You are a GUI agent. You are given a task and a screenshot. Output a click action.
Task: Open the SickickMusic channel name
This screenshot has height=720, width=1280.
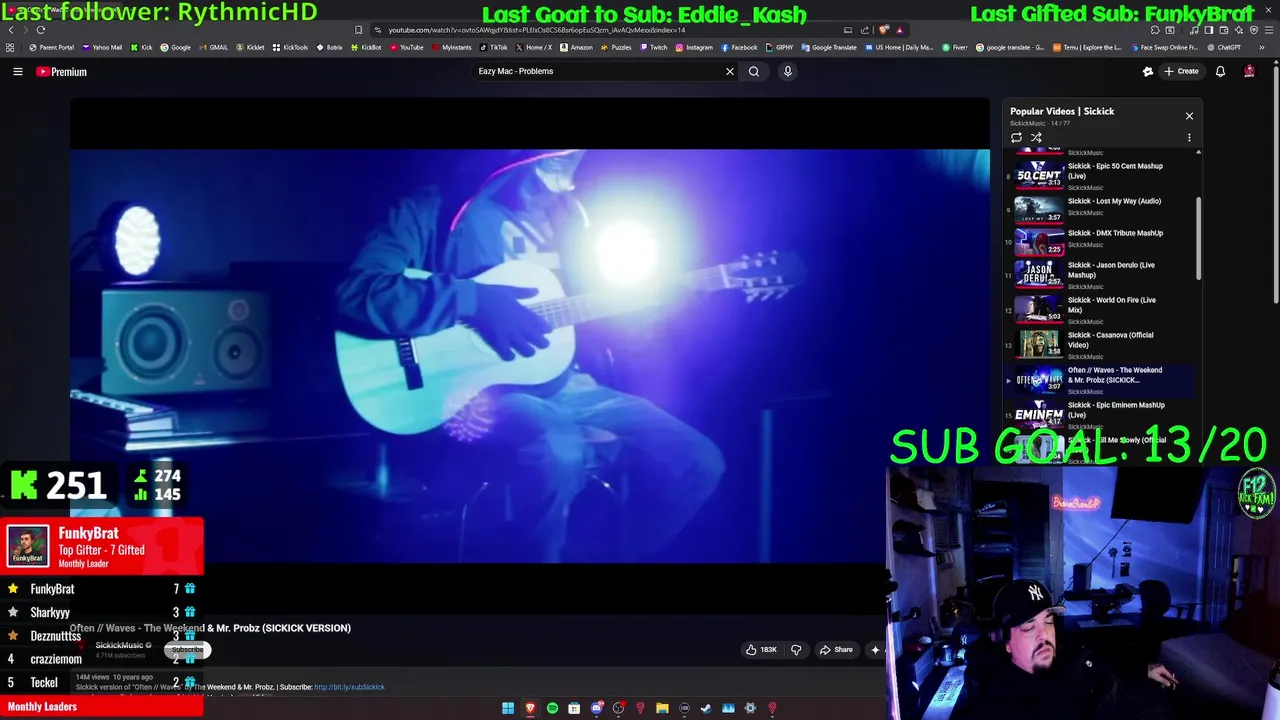point(119,646)
